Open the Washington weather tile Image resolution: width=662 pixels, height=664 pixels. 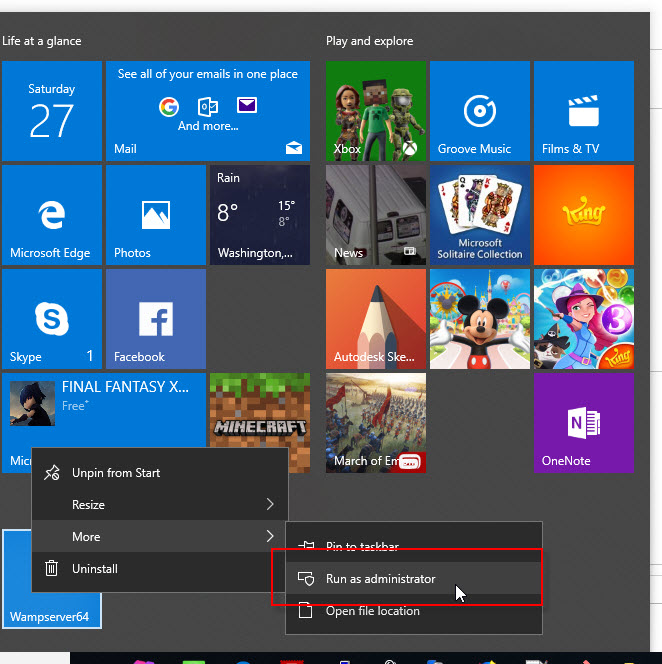pos(259,215)
